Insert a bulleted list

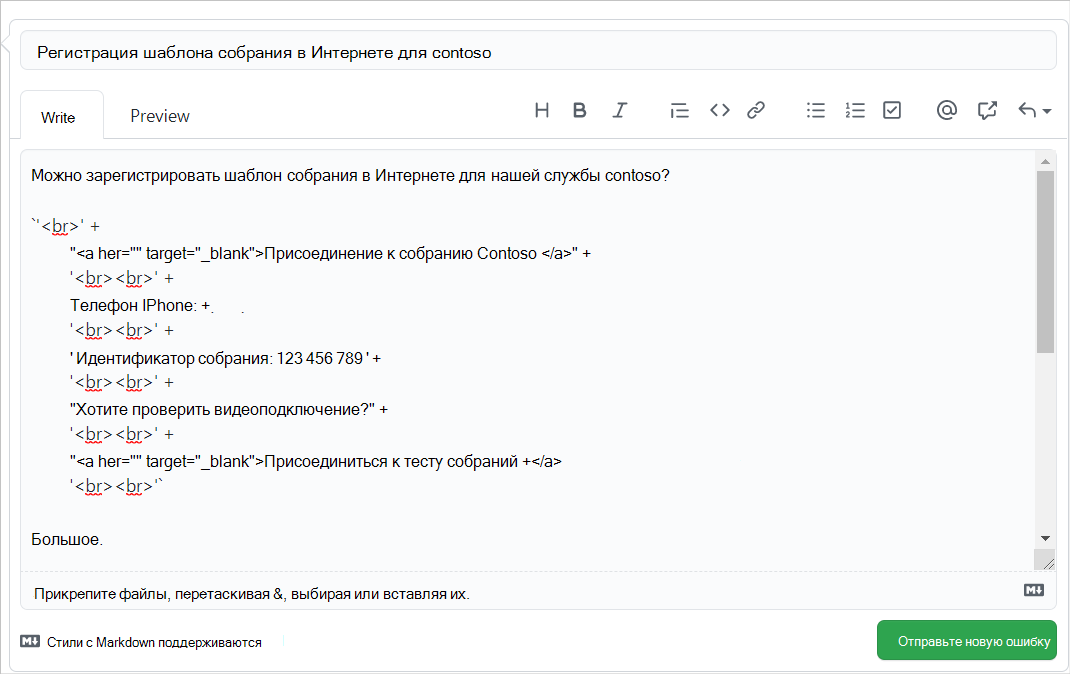[815, 110]
